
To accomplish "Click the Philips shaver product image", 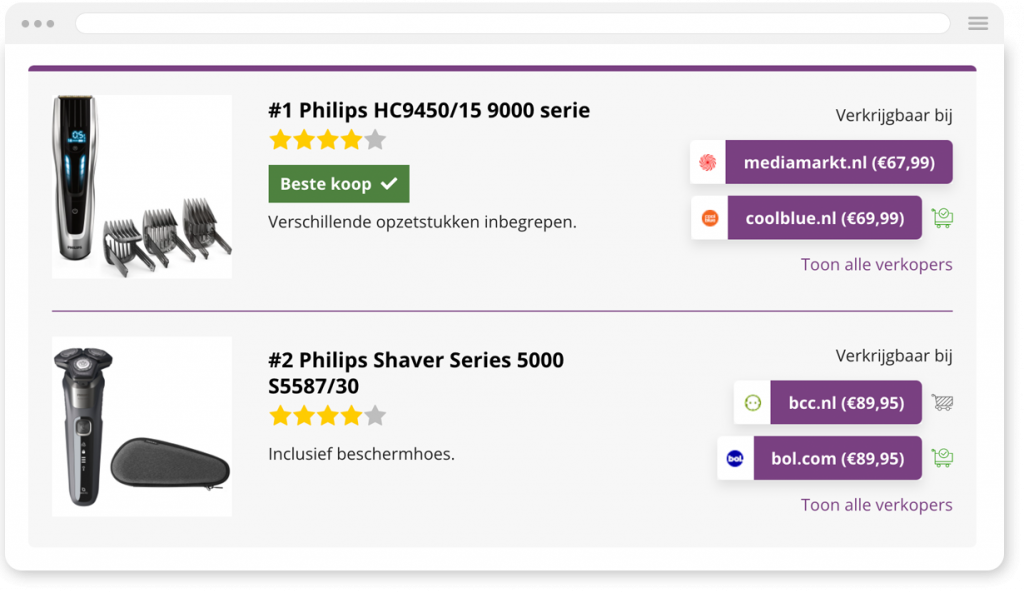I will click(x=142, y=427).
